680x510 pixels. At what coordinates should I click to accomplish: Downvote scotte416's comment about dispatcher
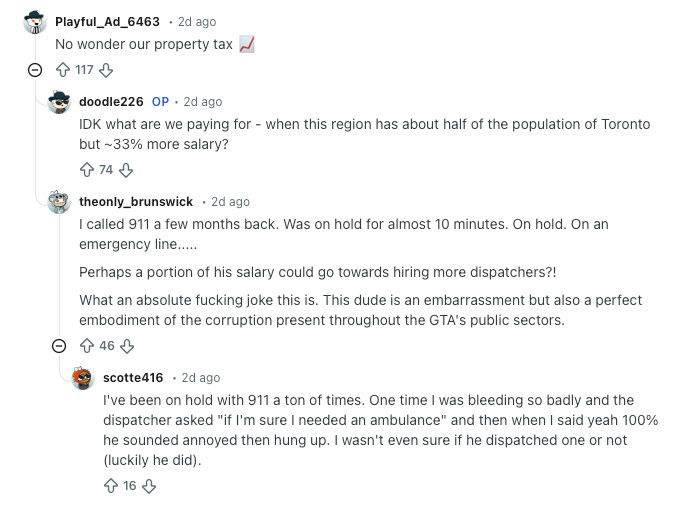tap(149, 486)
